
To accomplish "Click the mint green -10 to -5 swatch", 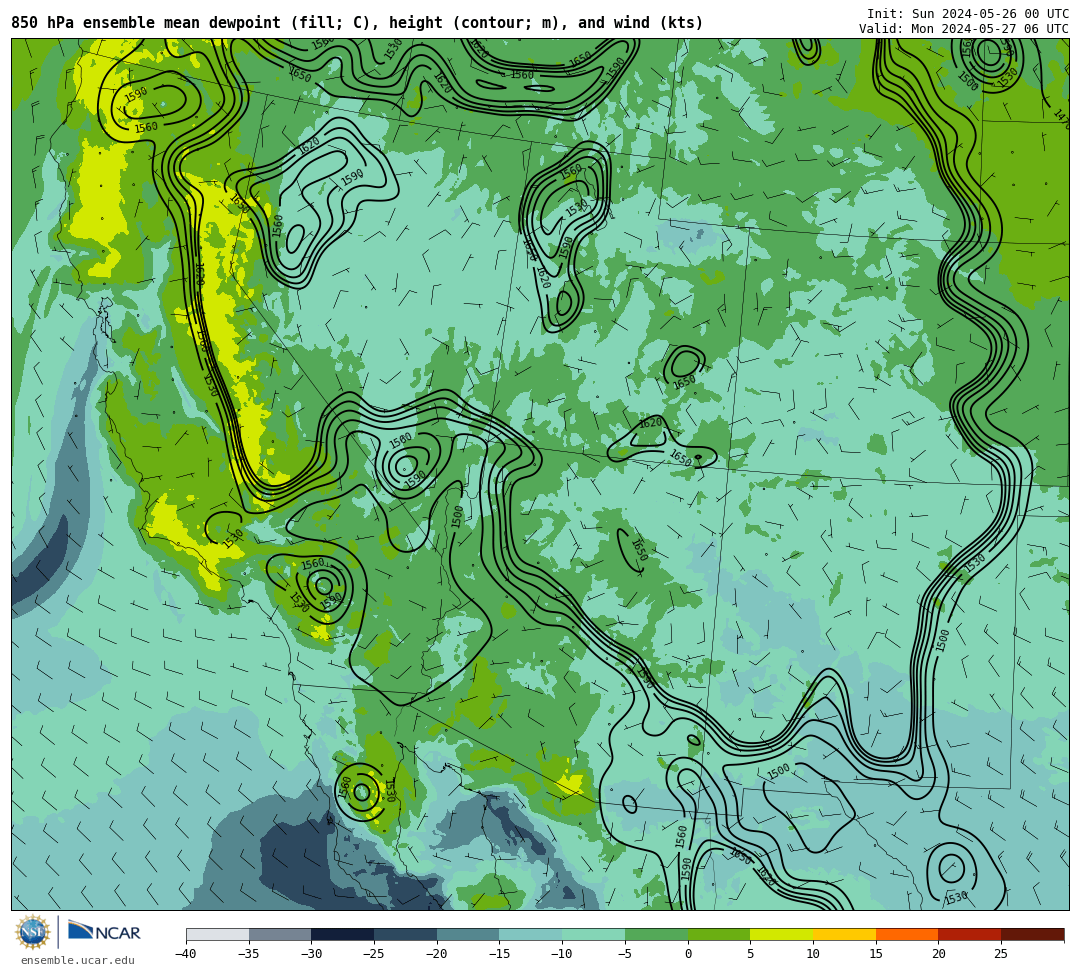I will pos(594,934).
